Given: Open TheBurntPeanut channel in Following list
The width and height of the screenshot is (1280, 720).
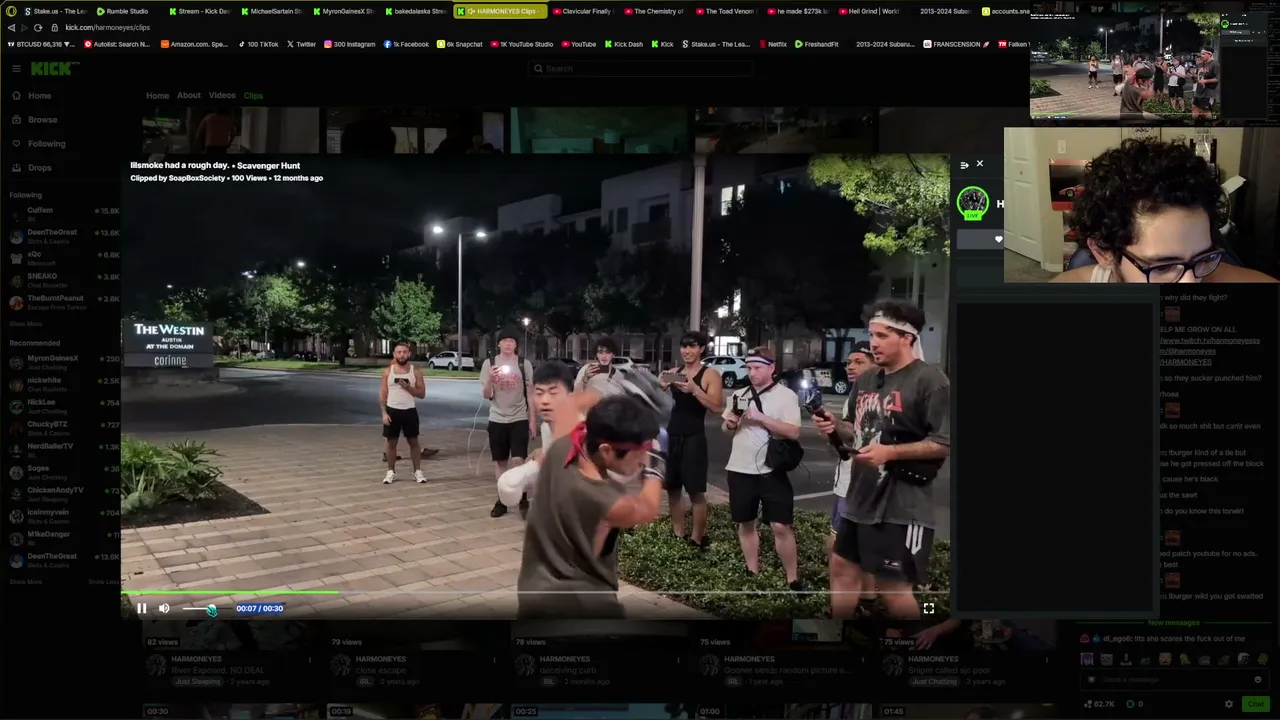Looking at the screenshot, I should tap(64, 302).
